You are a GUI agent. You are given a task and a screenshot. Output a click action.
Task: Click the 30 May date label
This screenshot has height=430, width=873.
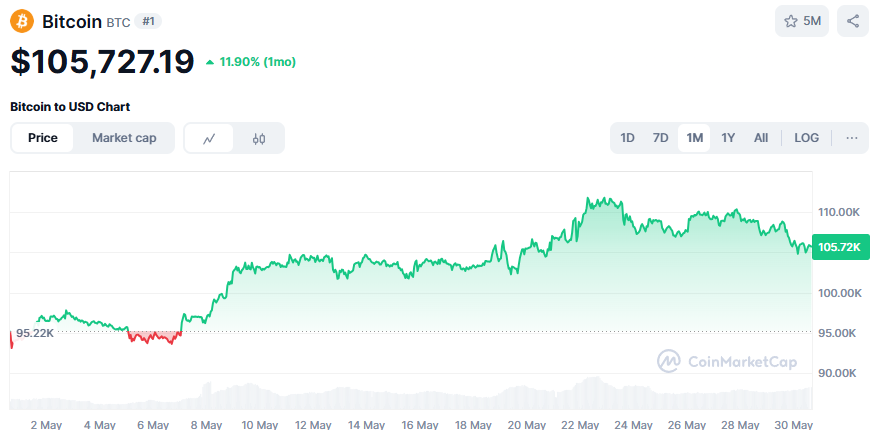click(x=794, y=424)
